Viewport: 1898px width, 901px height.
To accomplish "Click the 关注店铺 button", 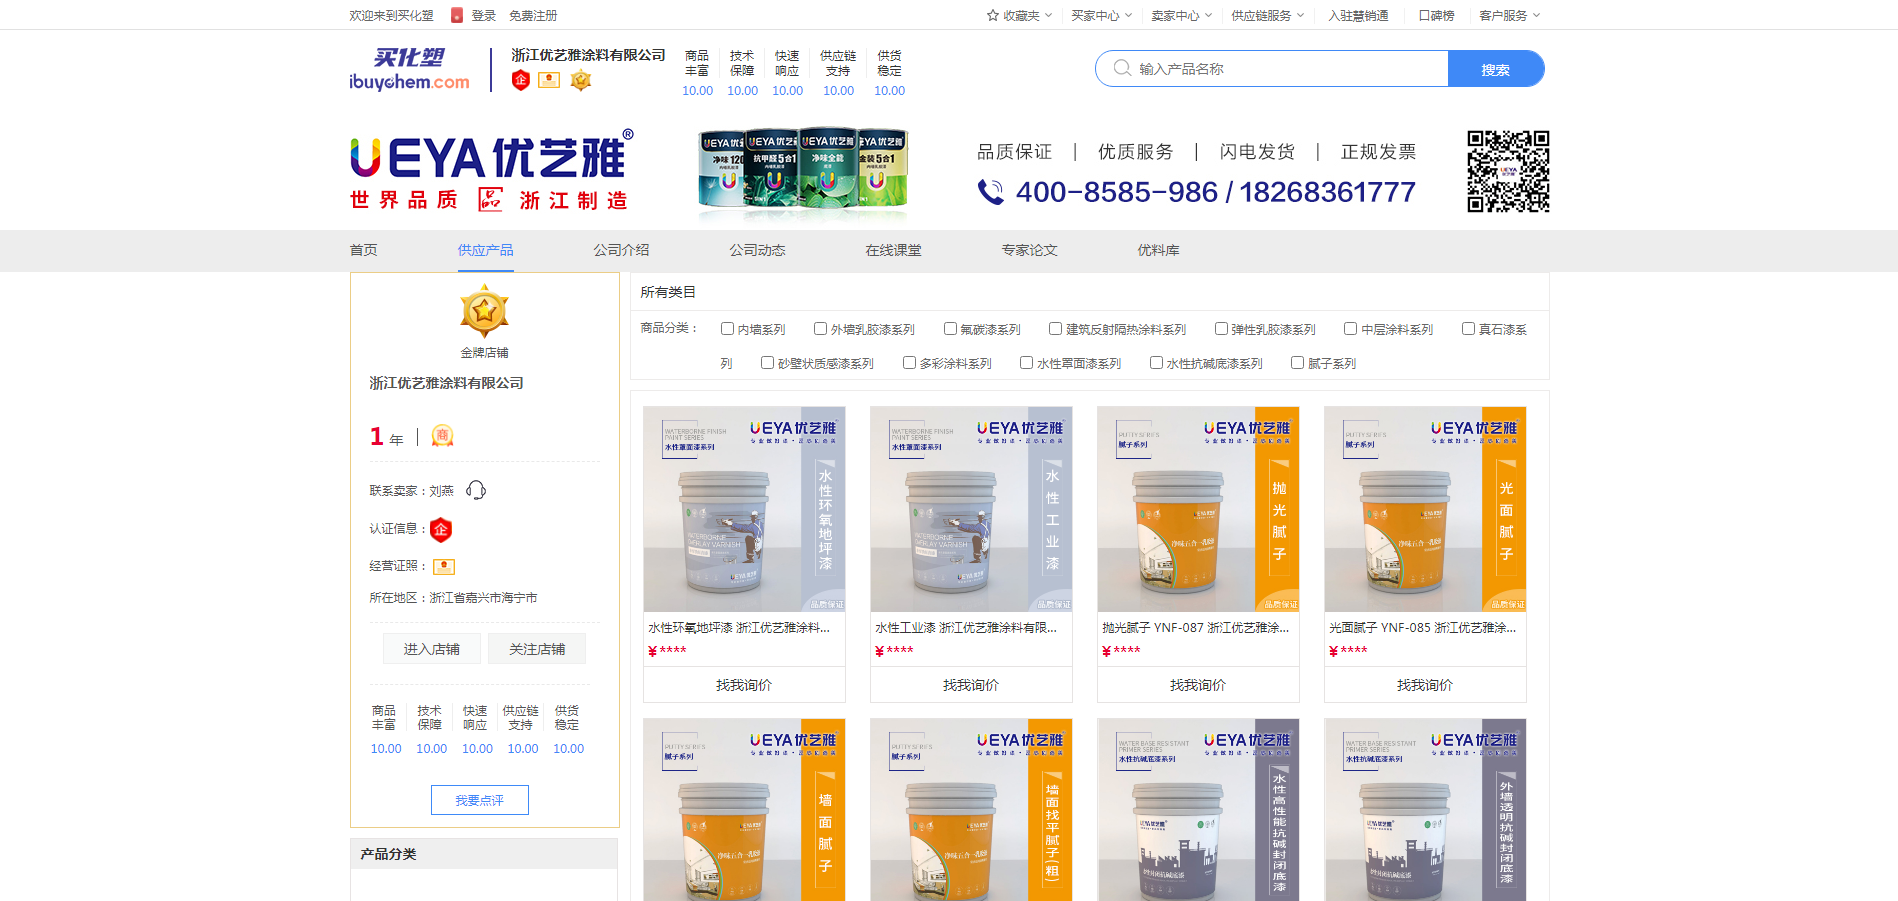I will tap(537, 649).
